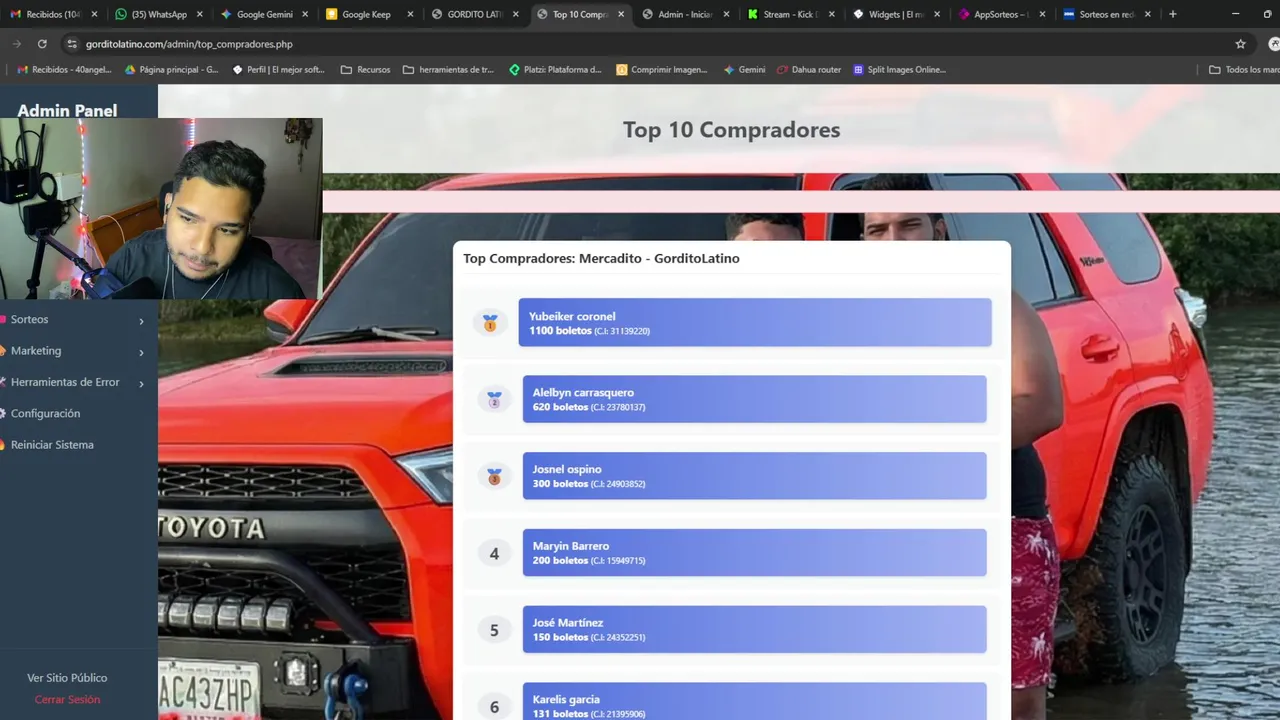Image resolution: width=1280 pixels, height=720 pixels.
Task: Click the Marketing chevron arrow
Action: pyautogui.click(x=141, y=352)
